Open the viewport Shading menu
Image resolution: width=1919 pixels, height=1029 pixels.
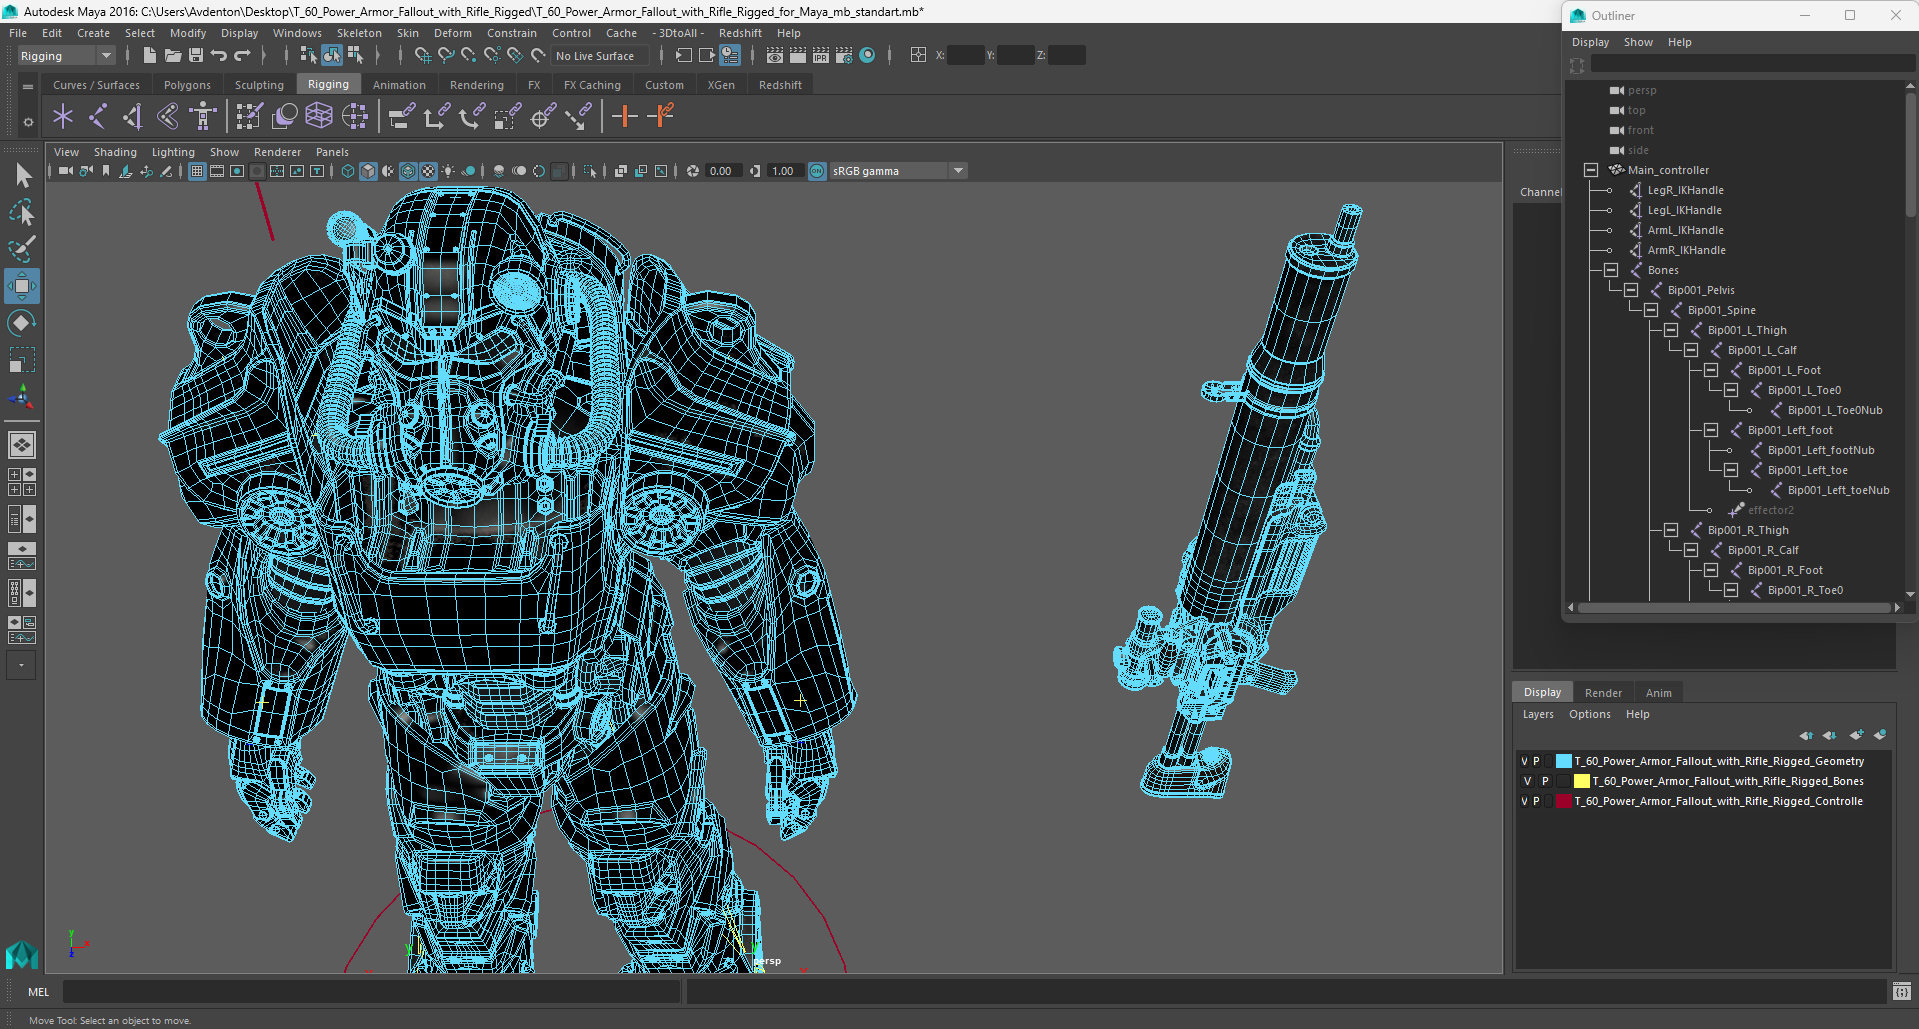115,152
